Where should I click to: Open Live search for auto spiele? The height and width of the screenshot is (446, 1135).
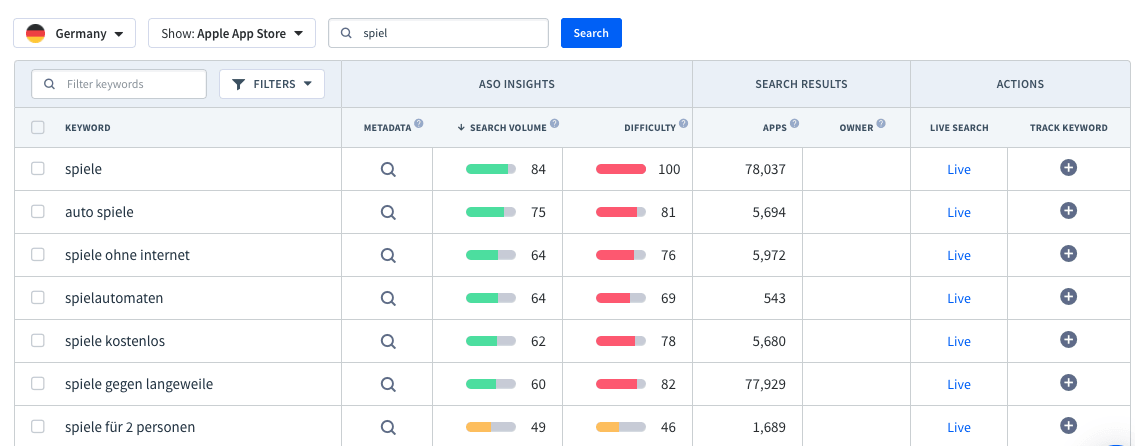click(x=958, y=212)
